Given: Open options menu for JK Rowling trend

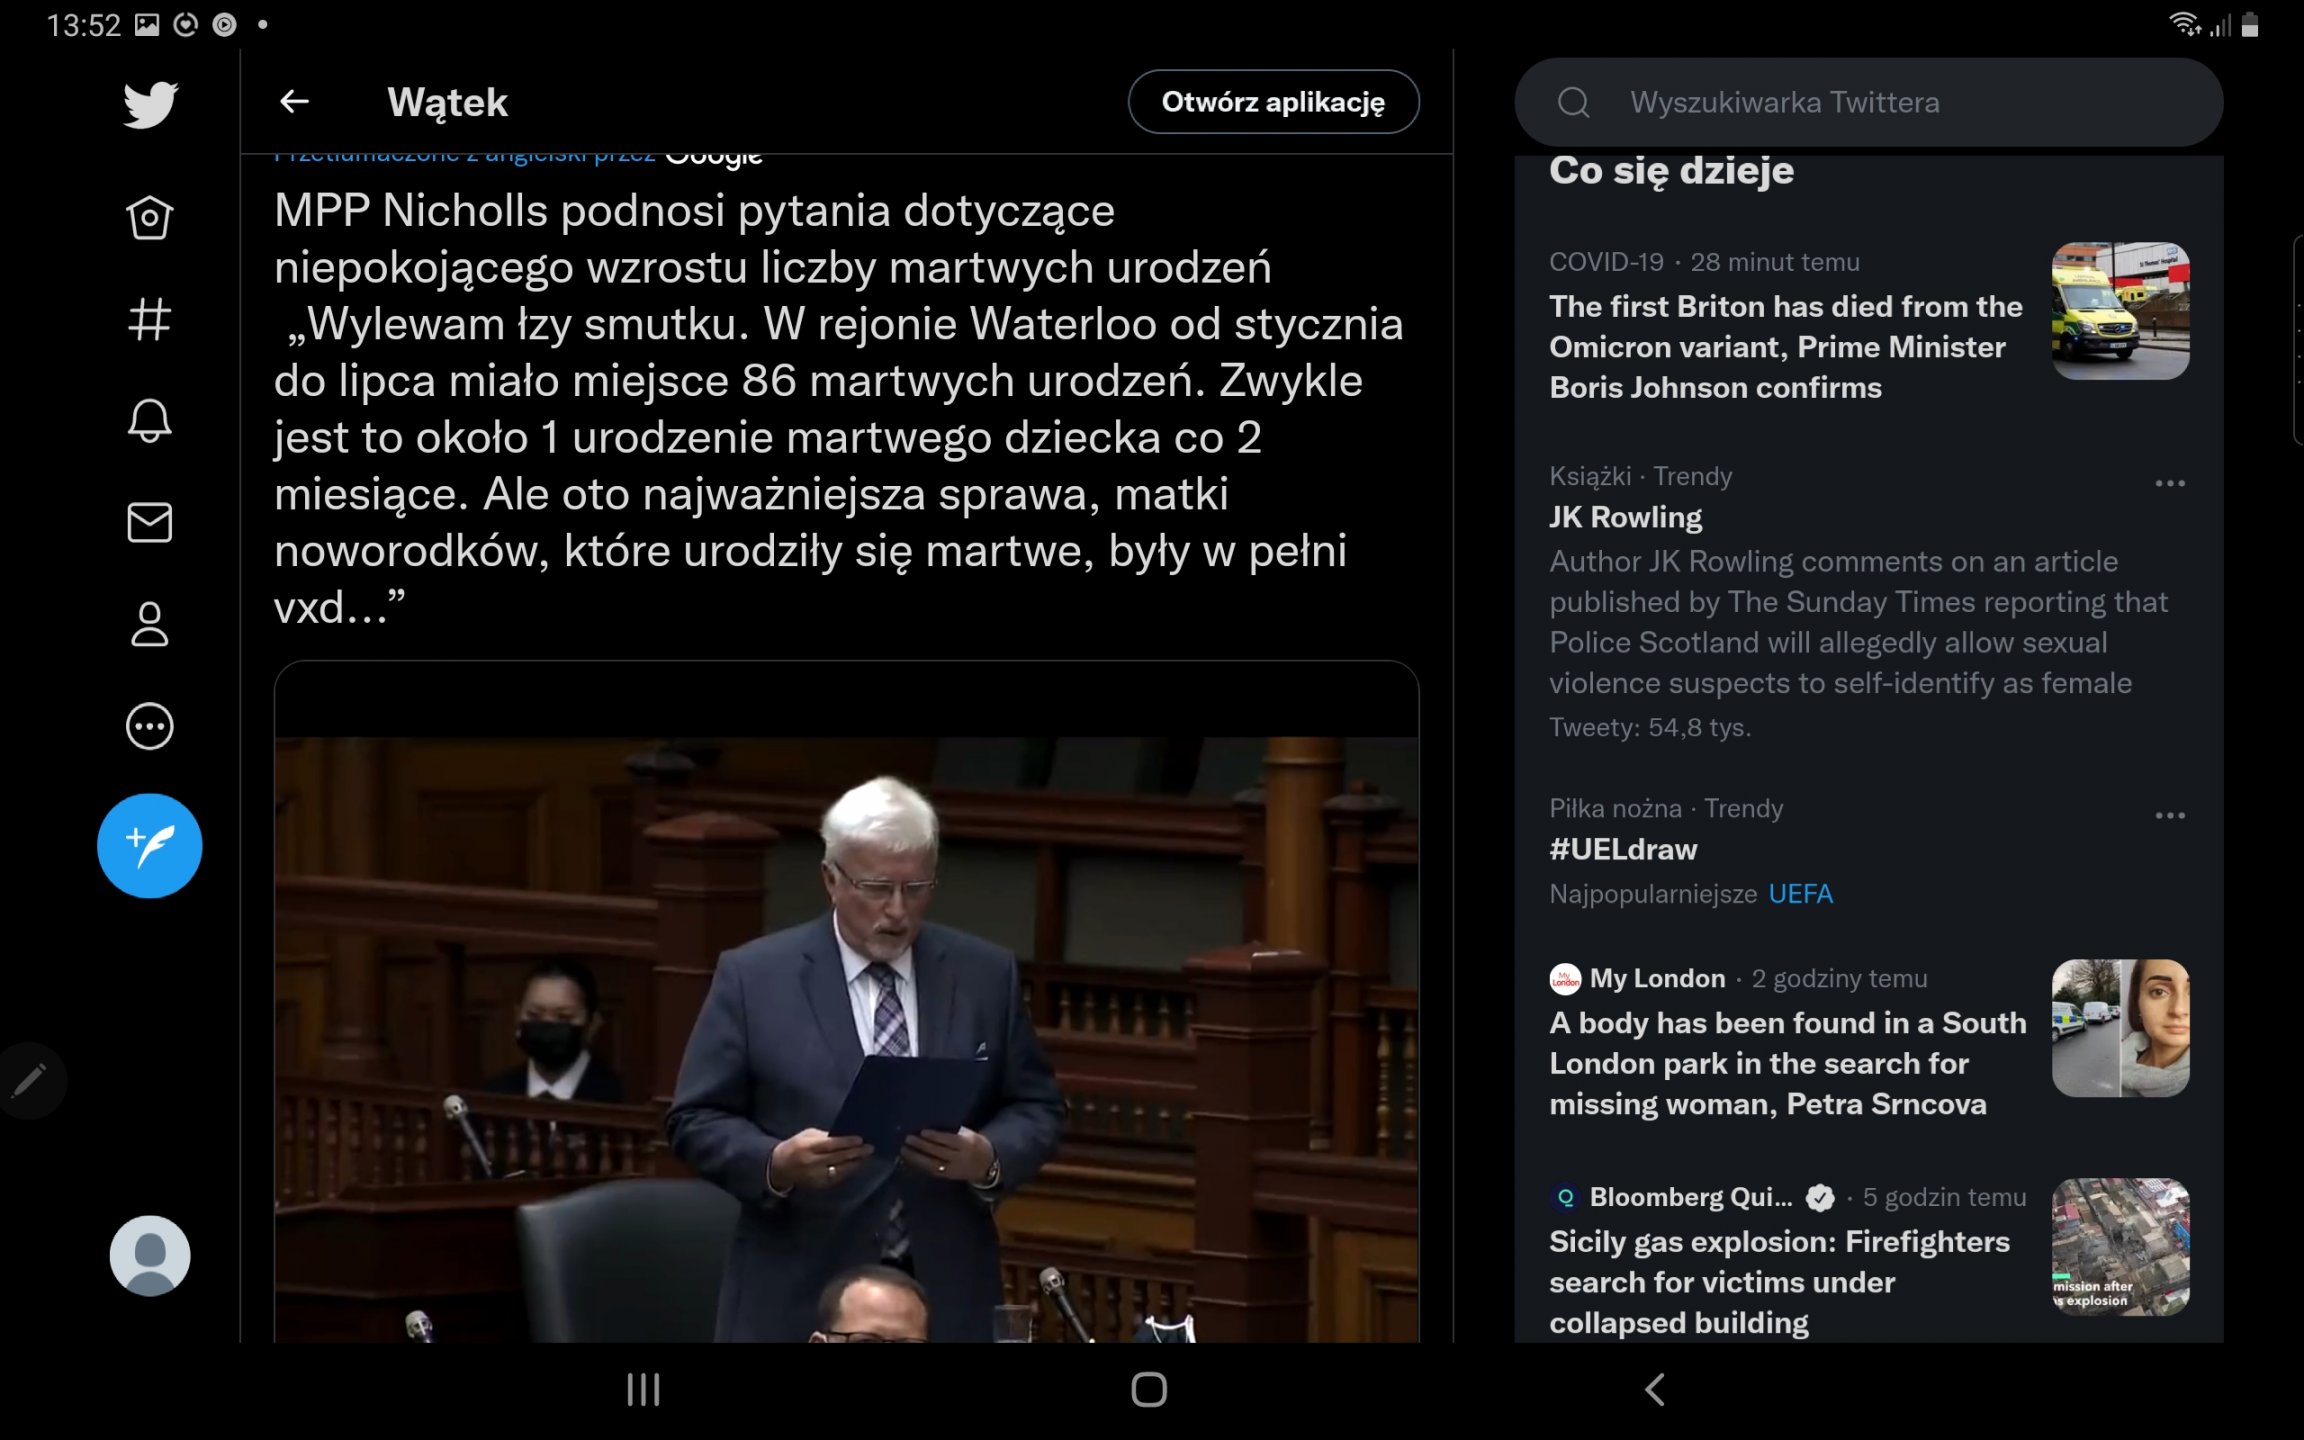Looking at the screenshot, I should coord(2169,484).
